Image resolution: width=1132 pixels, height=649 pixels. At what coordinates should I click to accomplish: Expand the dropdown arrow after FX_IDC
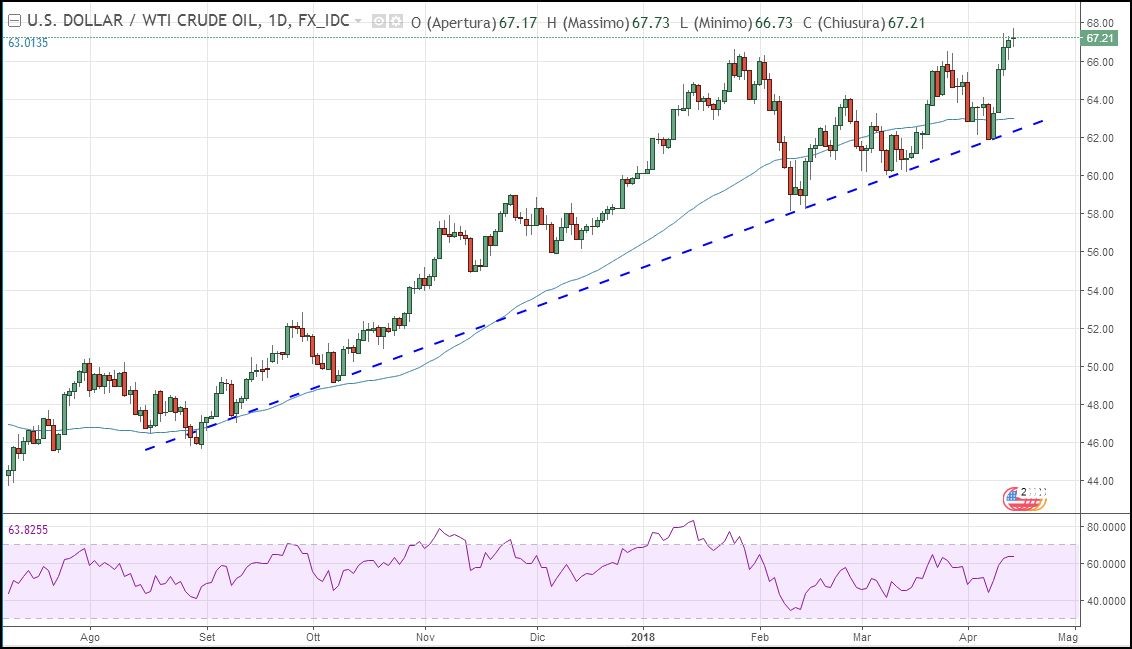tap(358, 20)
